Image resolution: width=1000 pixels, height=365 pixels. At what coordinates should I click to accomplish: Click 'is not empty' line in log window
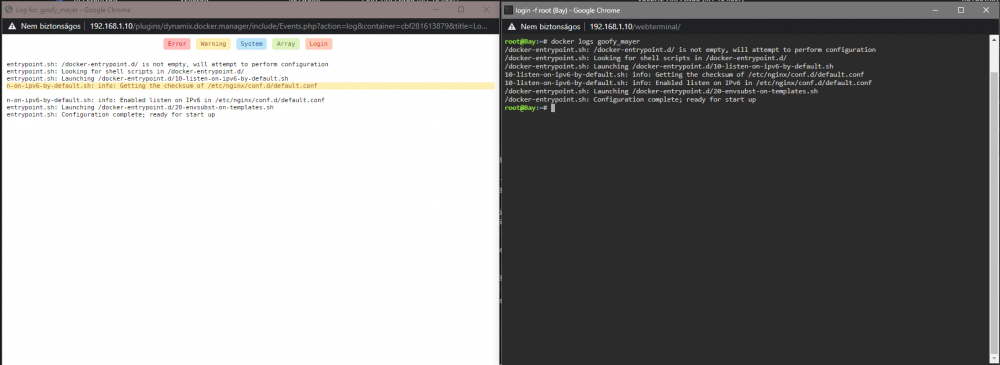tap(167, 64)
